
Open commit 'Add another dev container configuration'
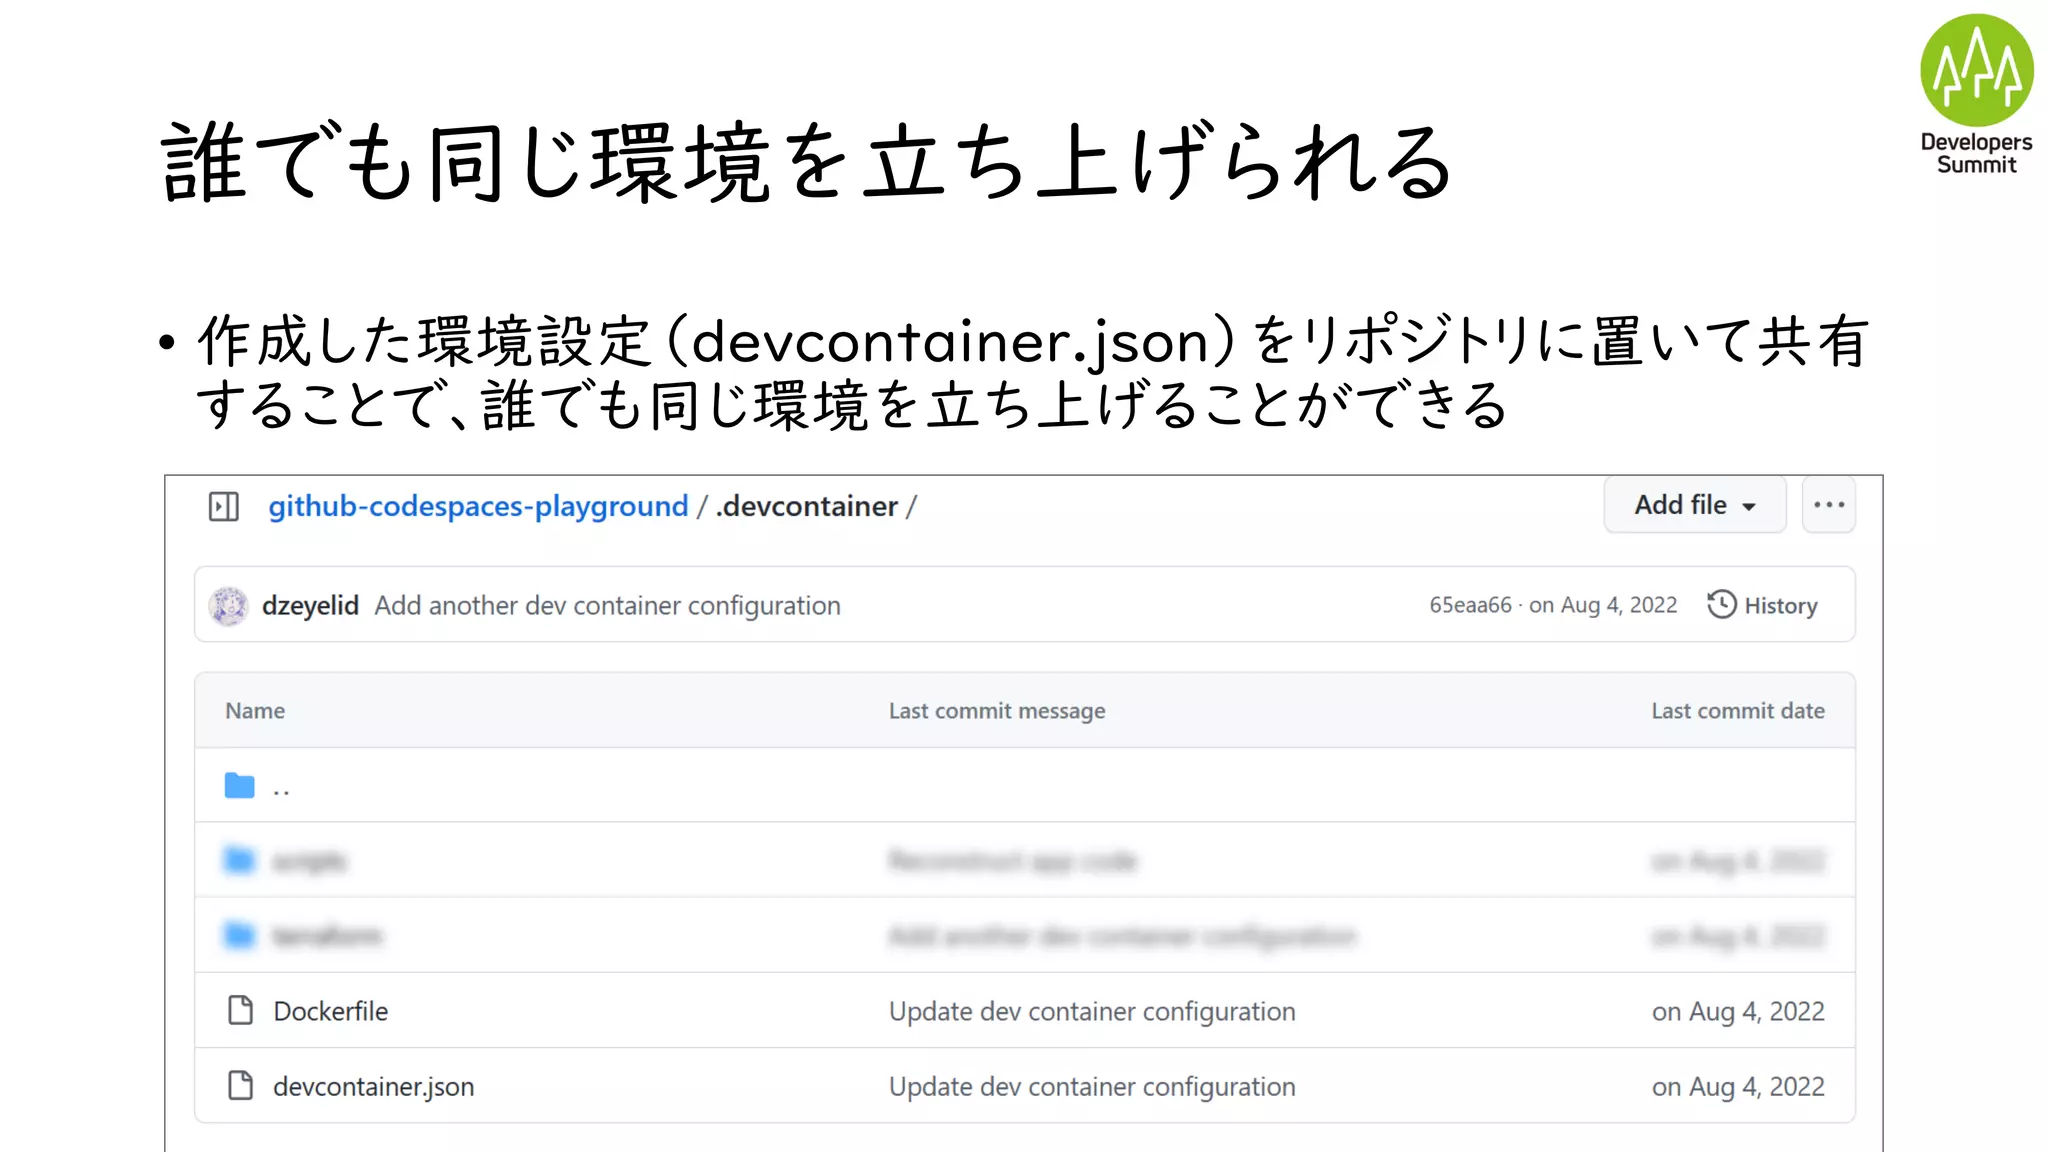click(607, 606)
